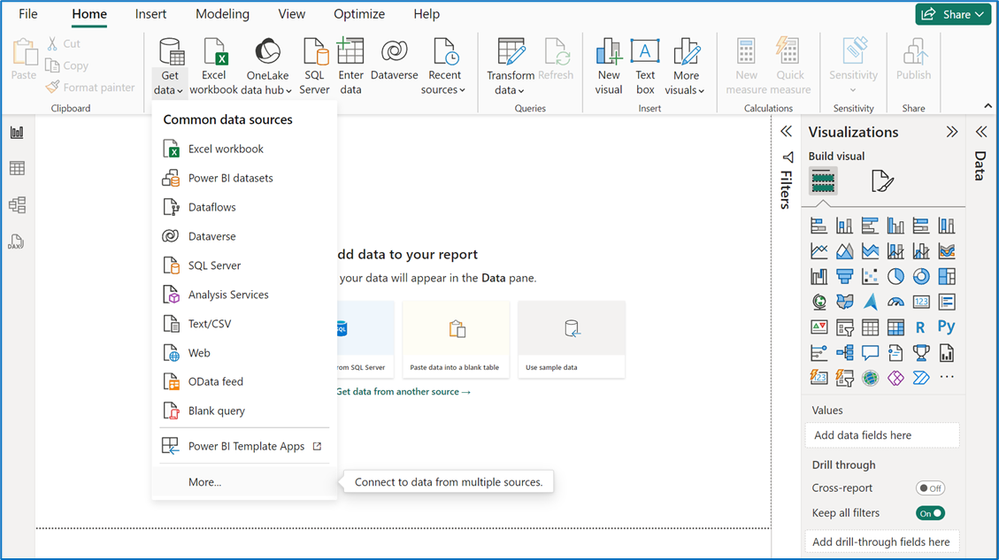Screen dimensions: 999x560
Task: Open DAX query view in left sidebar
Action: click(x=16, y=242)
